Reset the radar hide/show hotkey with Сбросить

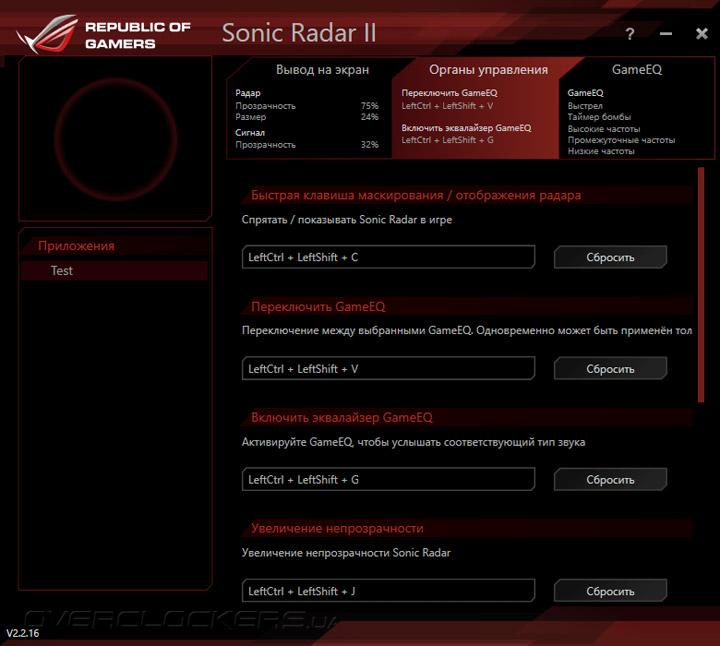pyautogui.click(x=610, y=257)
